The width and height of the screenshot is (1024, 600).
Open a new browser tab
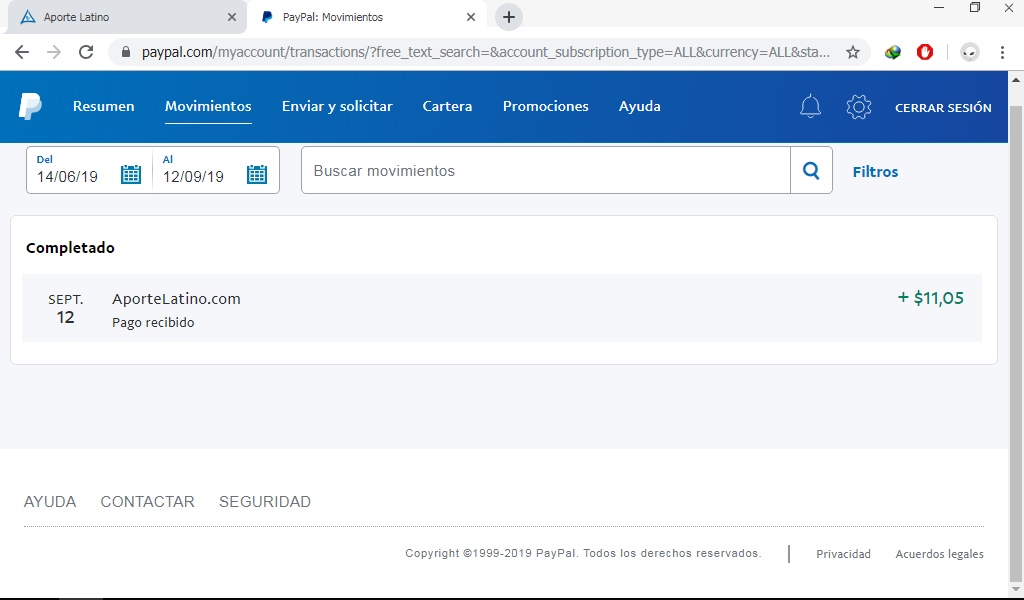click(509, 17)
